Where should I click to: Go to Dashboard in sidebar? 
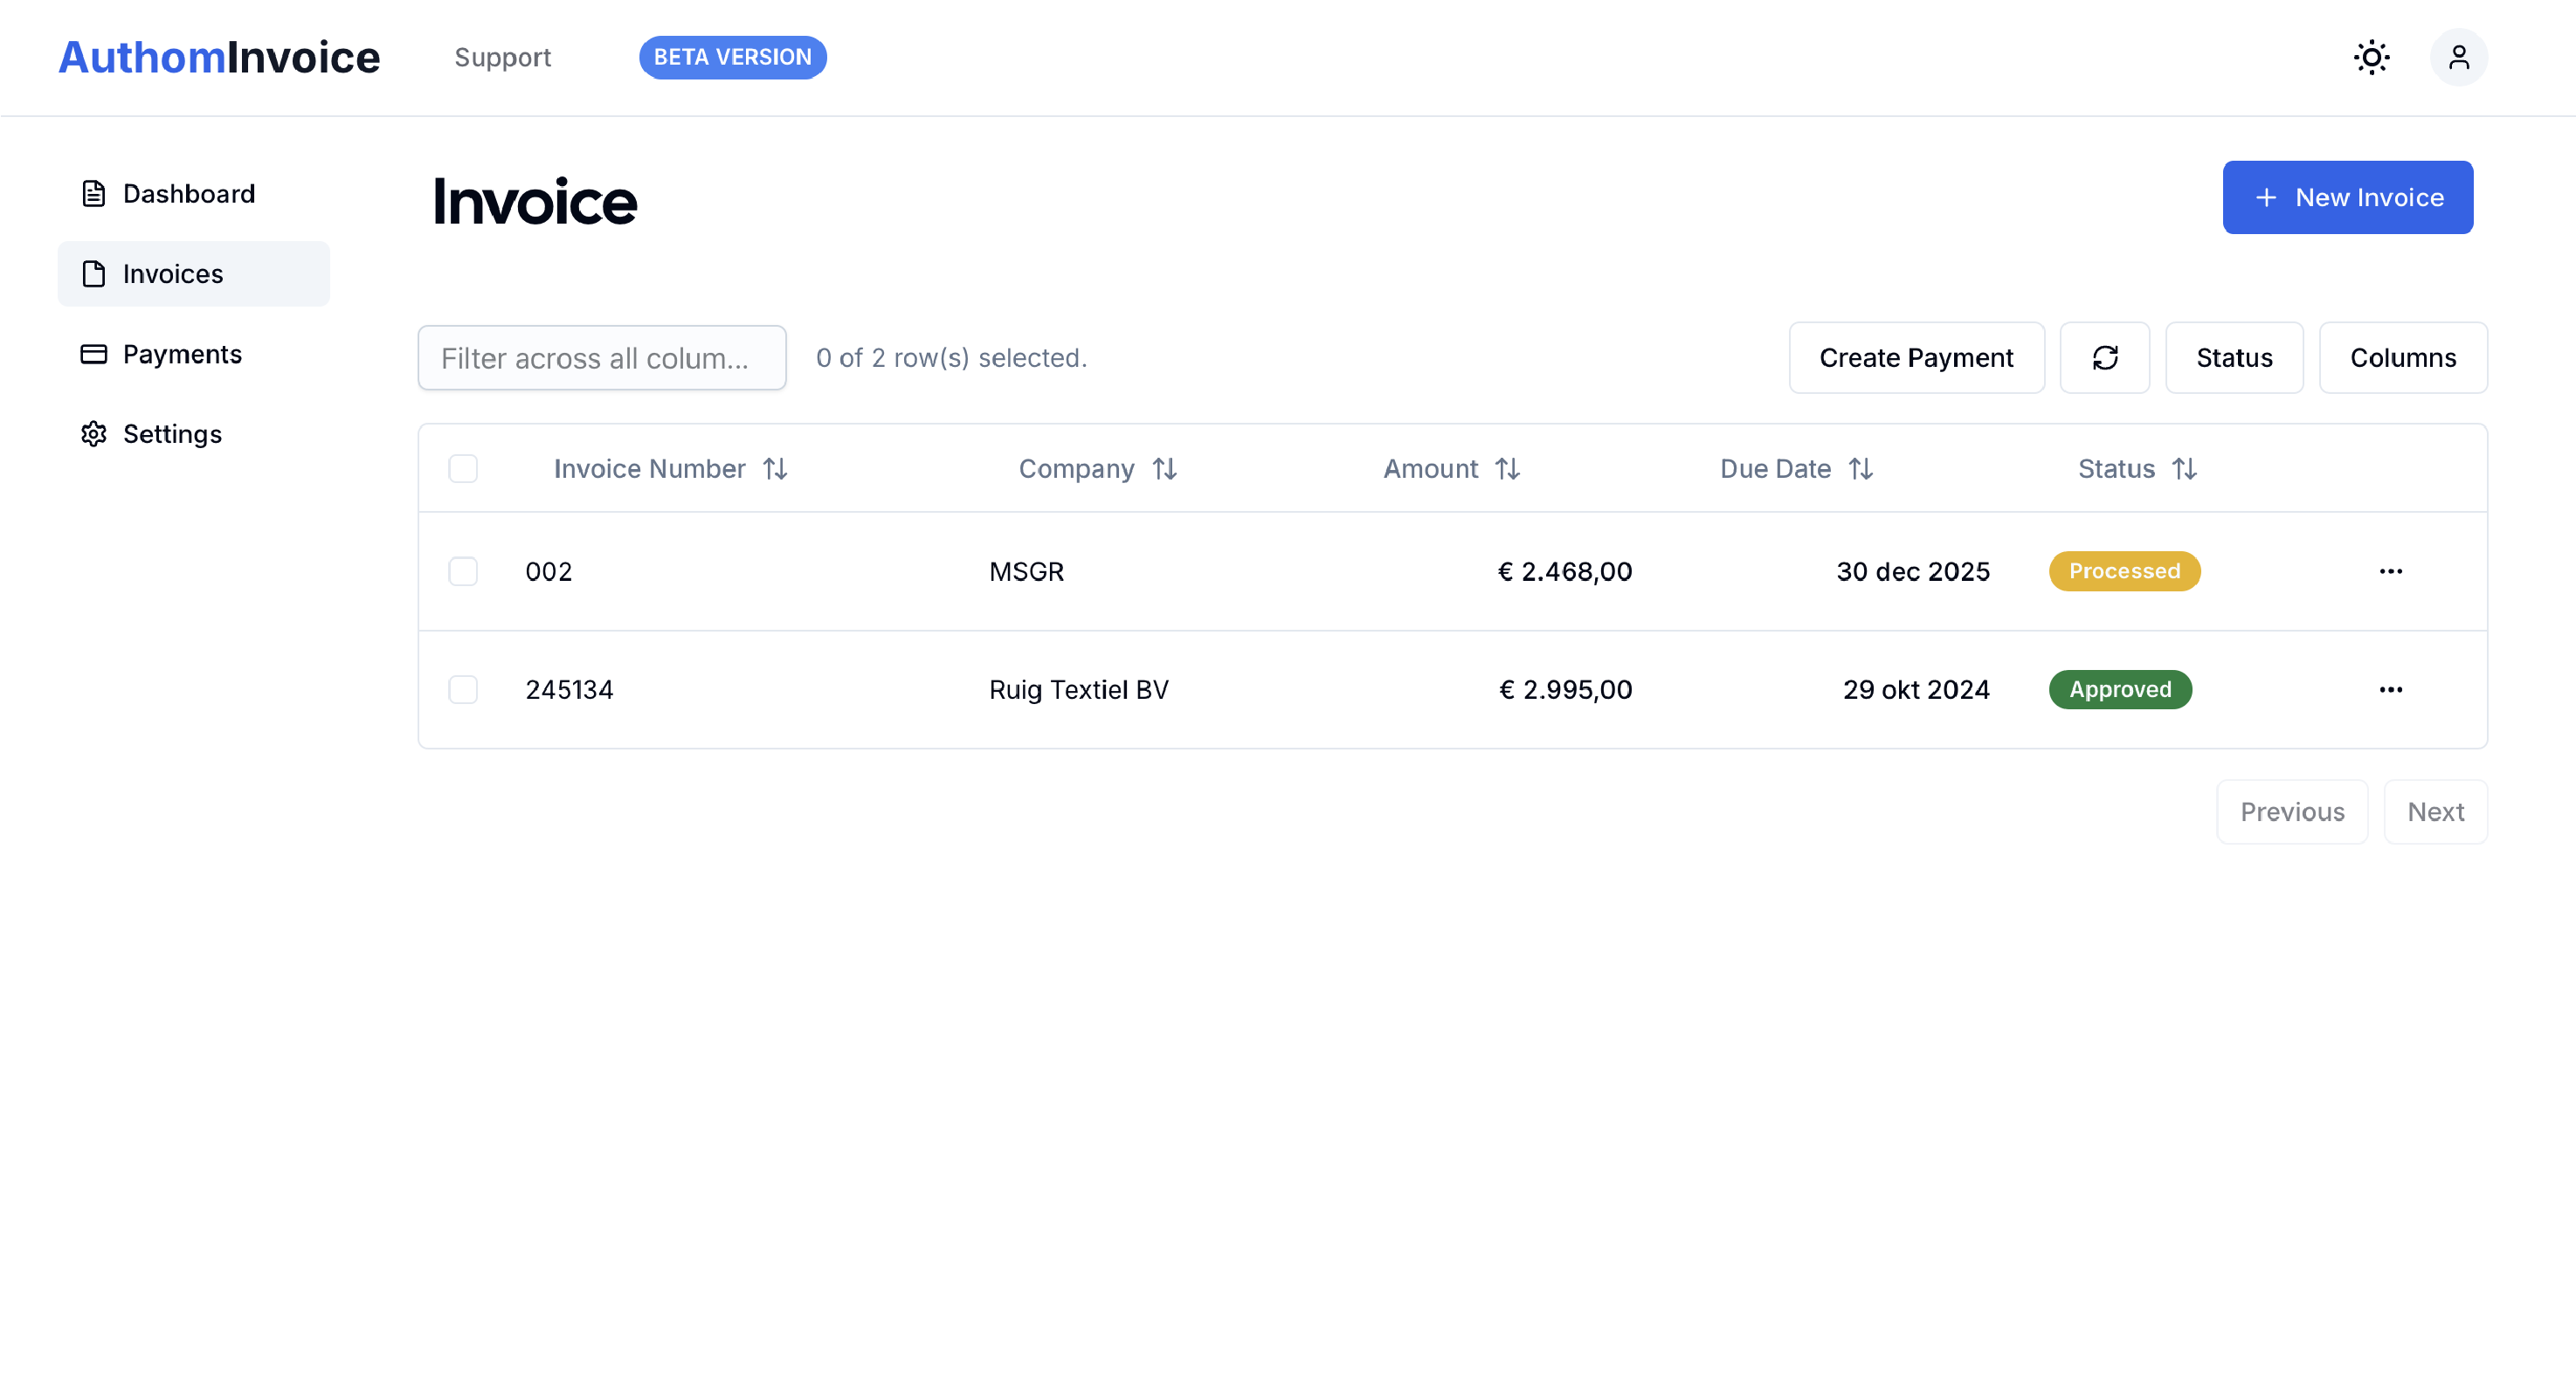[194, 193]
